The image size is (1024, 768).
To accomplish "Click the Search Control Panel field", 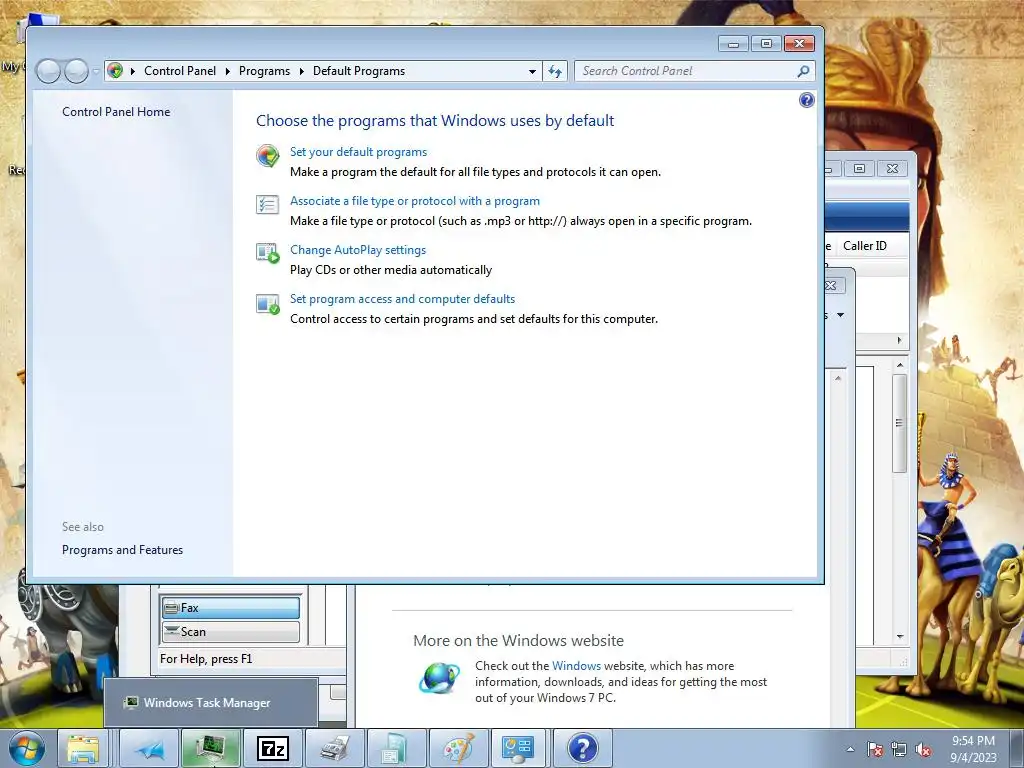I will click(694, 71).
